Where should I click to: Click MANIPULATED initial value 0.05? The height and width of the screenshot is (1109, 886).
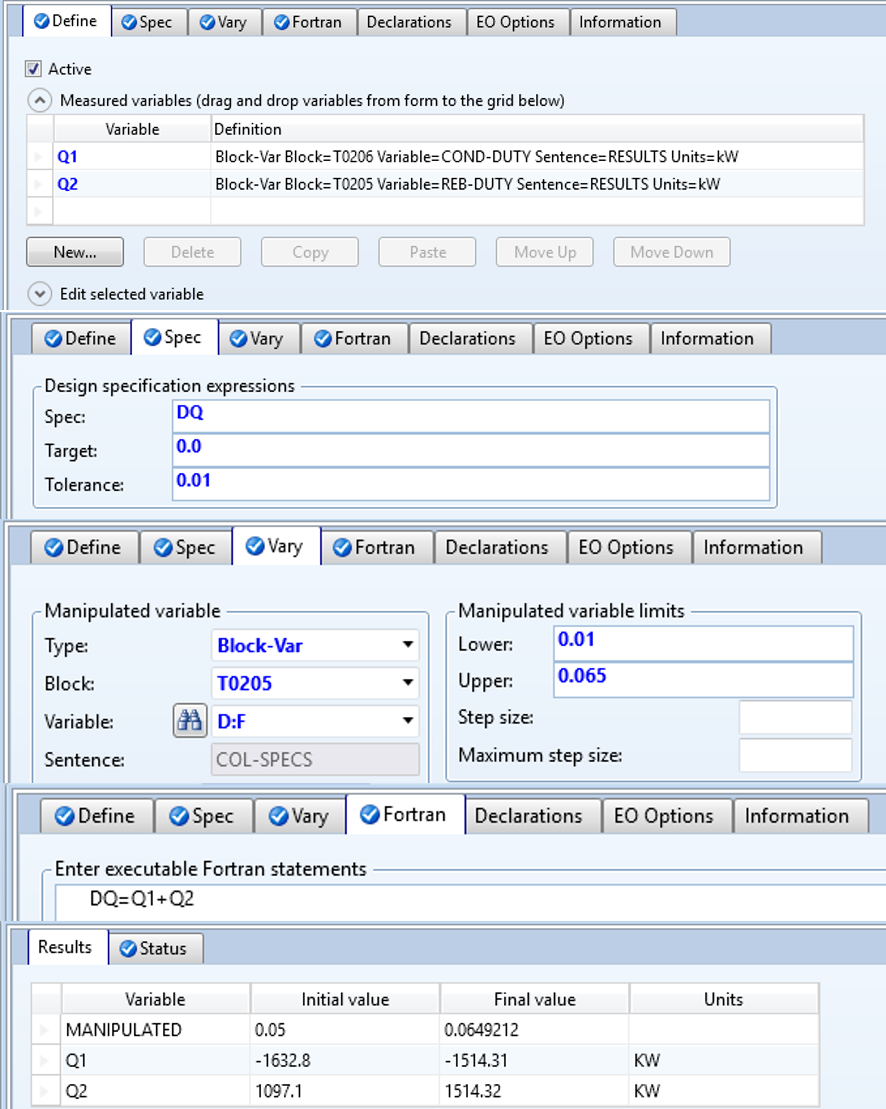345,1030
